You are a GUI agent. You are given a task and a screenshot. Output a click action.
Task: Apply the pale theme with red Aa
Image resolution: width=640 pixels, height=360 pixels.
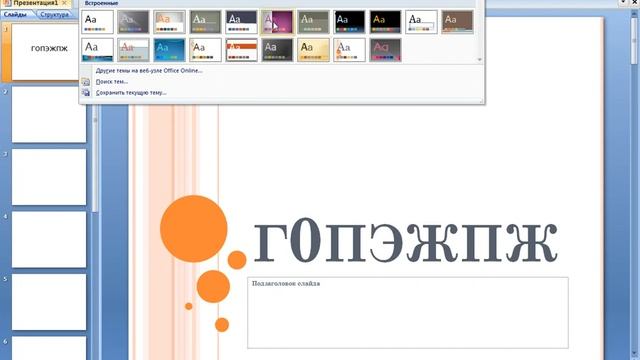tap(133, 50)
